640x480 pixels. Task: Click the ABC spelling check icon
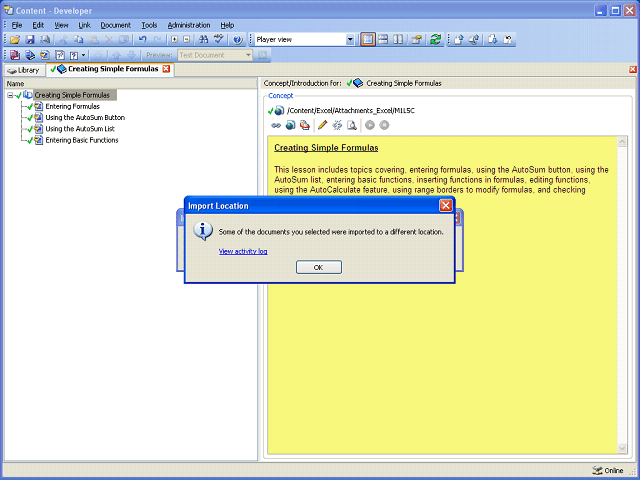coord(219,40)
